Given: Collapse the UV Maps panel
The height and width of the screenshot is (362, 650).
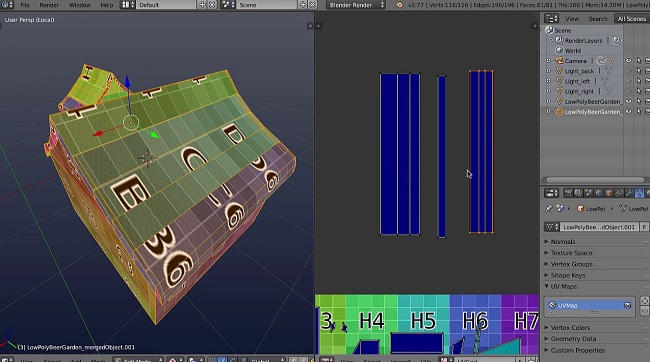Looking at the screenshot, I should coord(563,287).
